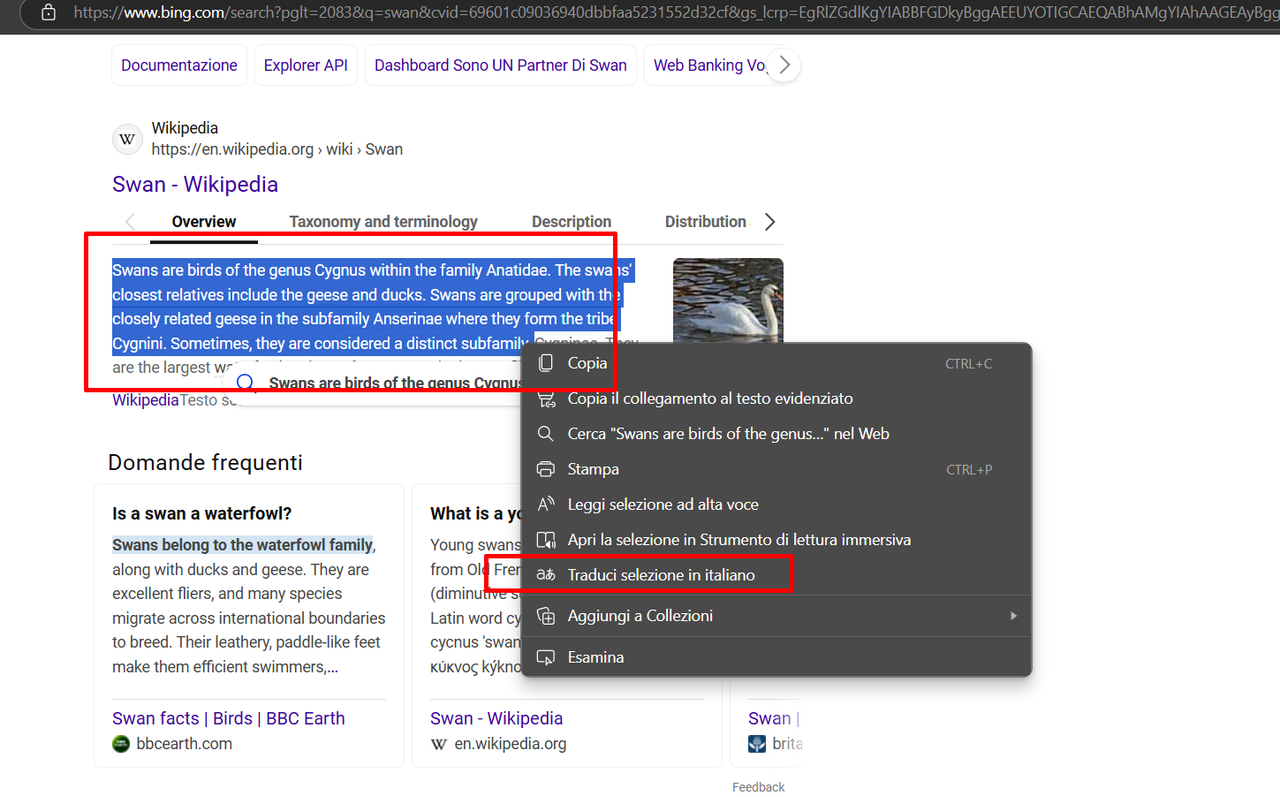
Task: Open Taxonomy and terminology tab
Action: pyautogui.click(x=383, y=222)
